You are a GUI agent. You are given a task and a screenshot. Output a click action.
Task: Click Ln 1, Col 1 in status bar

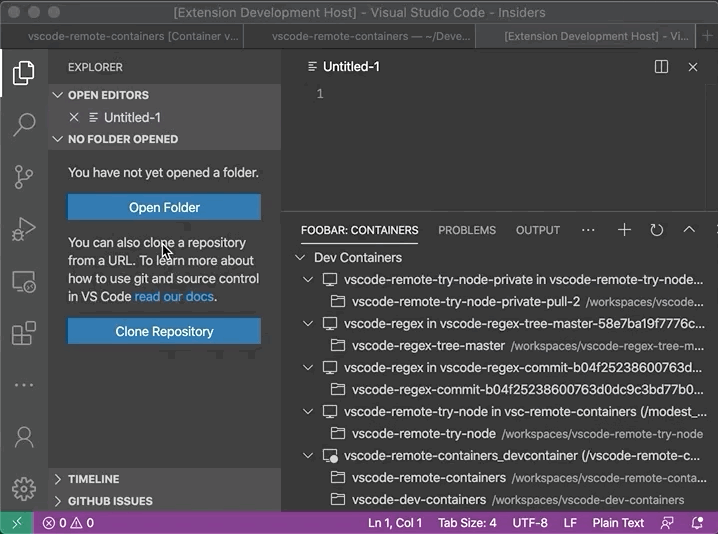coord(395,523)
